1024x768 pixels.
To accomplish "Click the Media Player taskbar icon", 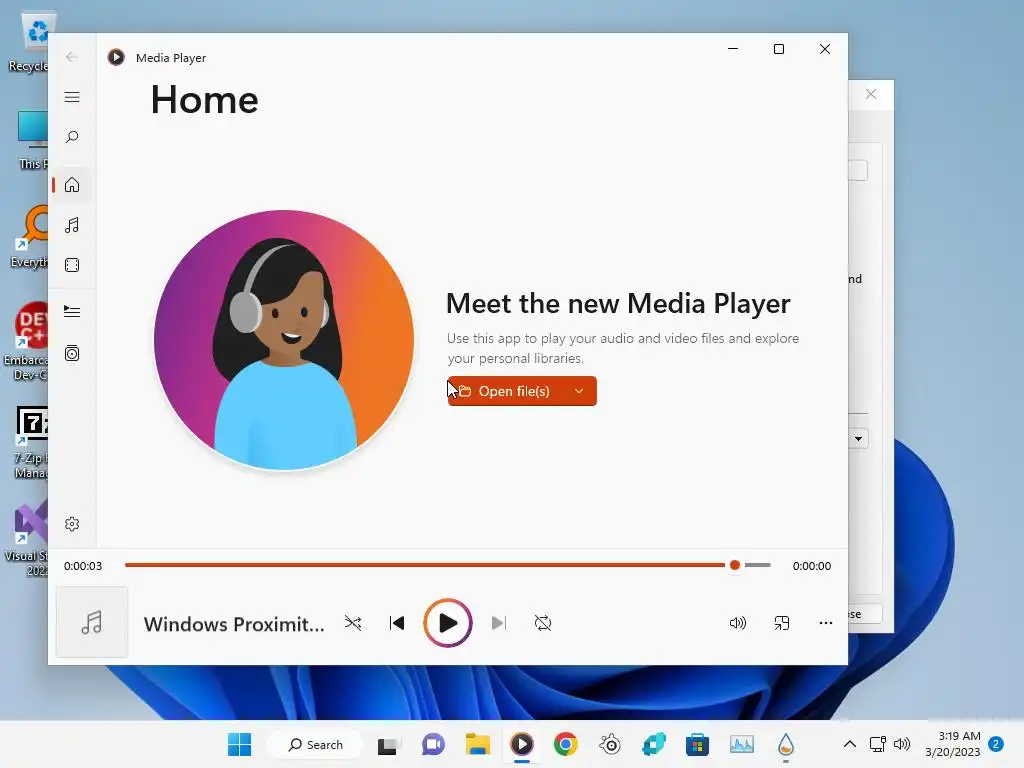I will [x=521, y=744].
